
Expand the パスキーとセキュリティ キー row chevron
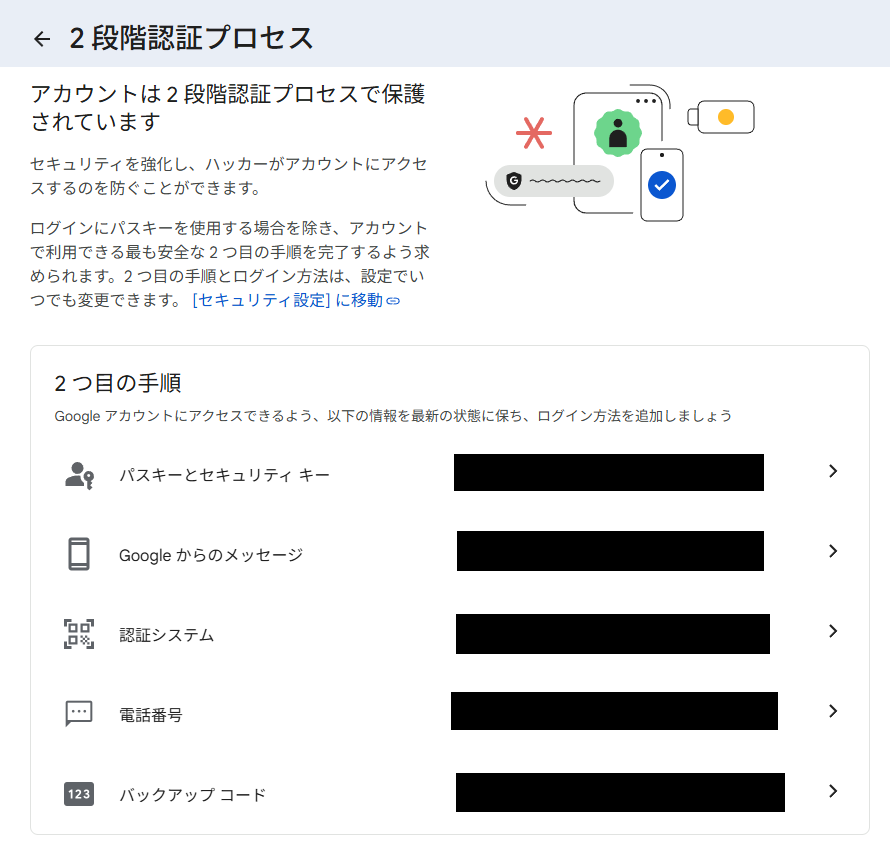click(833, 471)
